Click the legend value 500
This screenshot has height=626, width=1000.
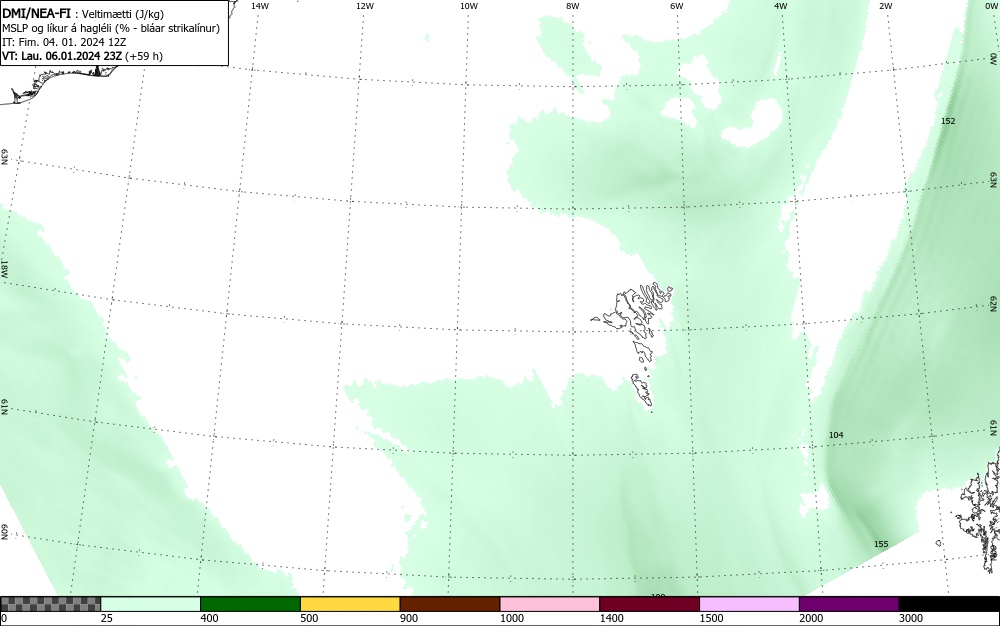click(309, 618)
